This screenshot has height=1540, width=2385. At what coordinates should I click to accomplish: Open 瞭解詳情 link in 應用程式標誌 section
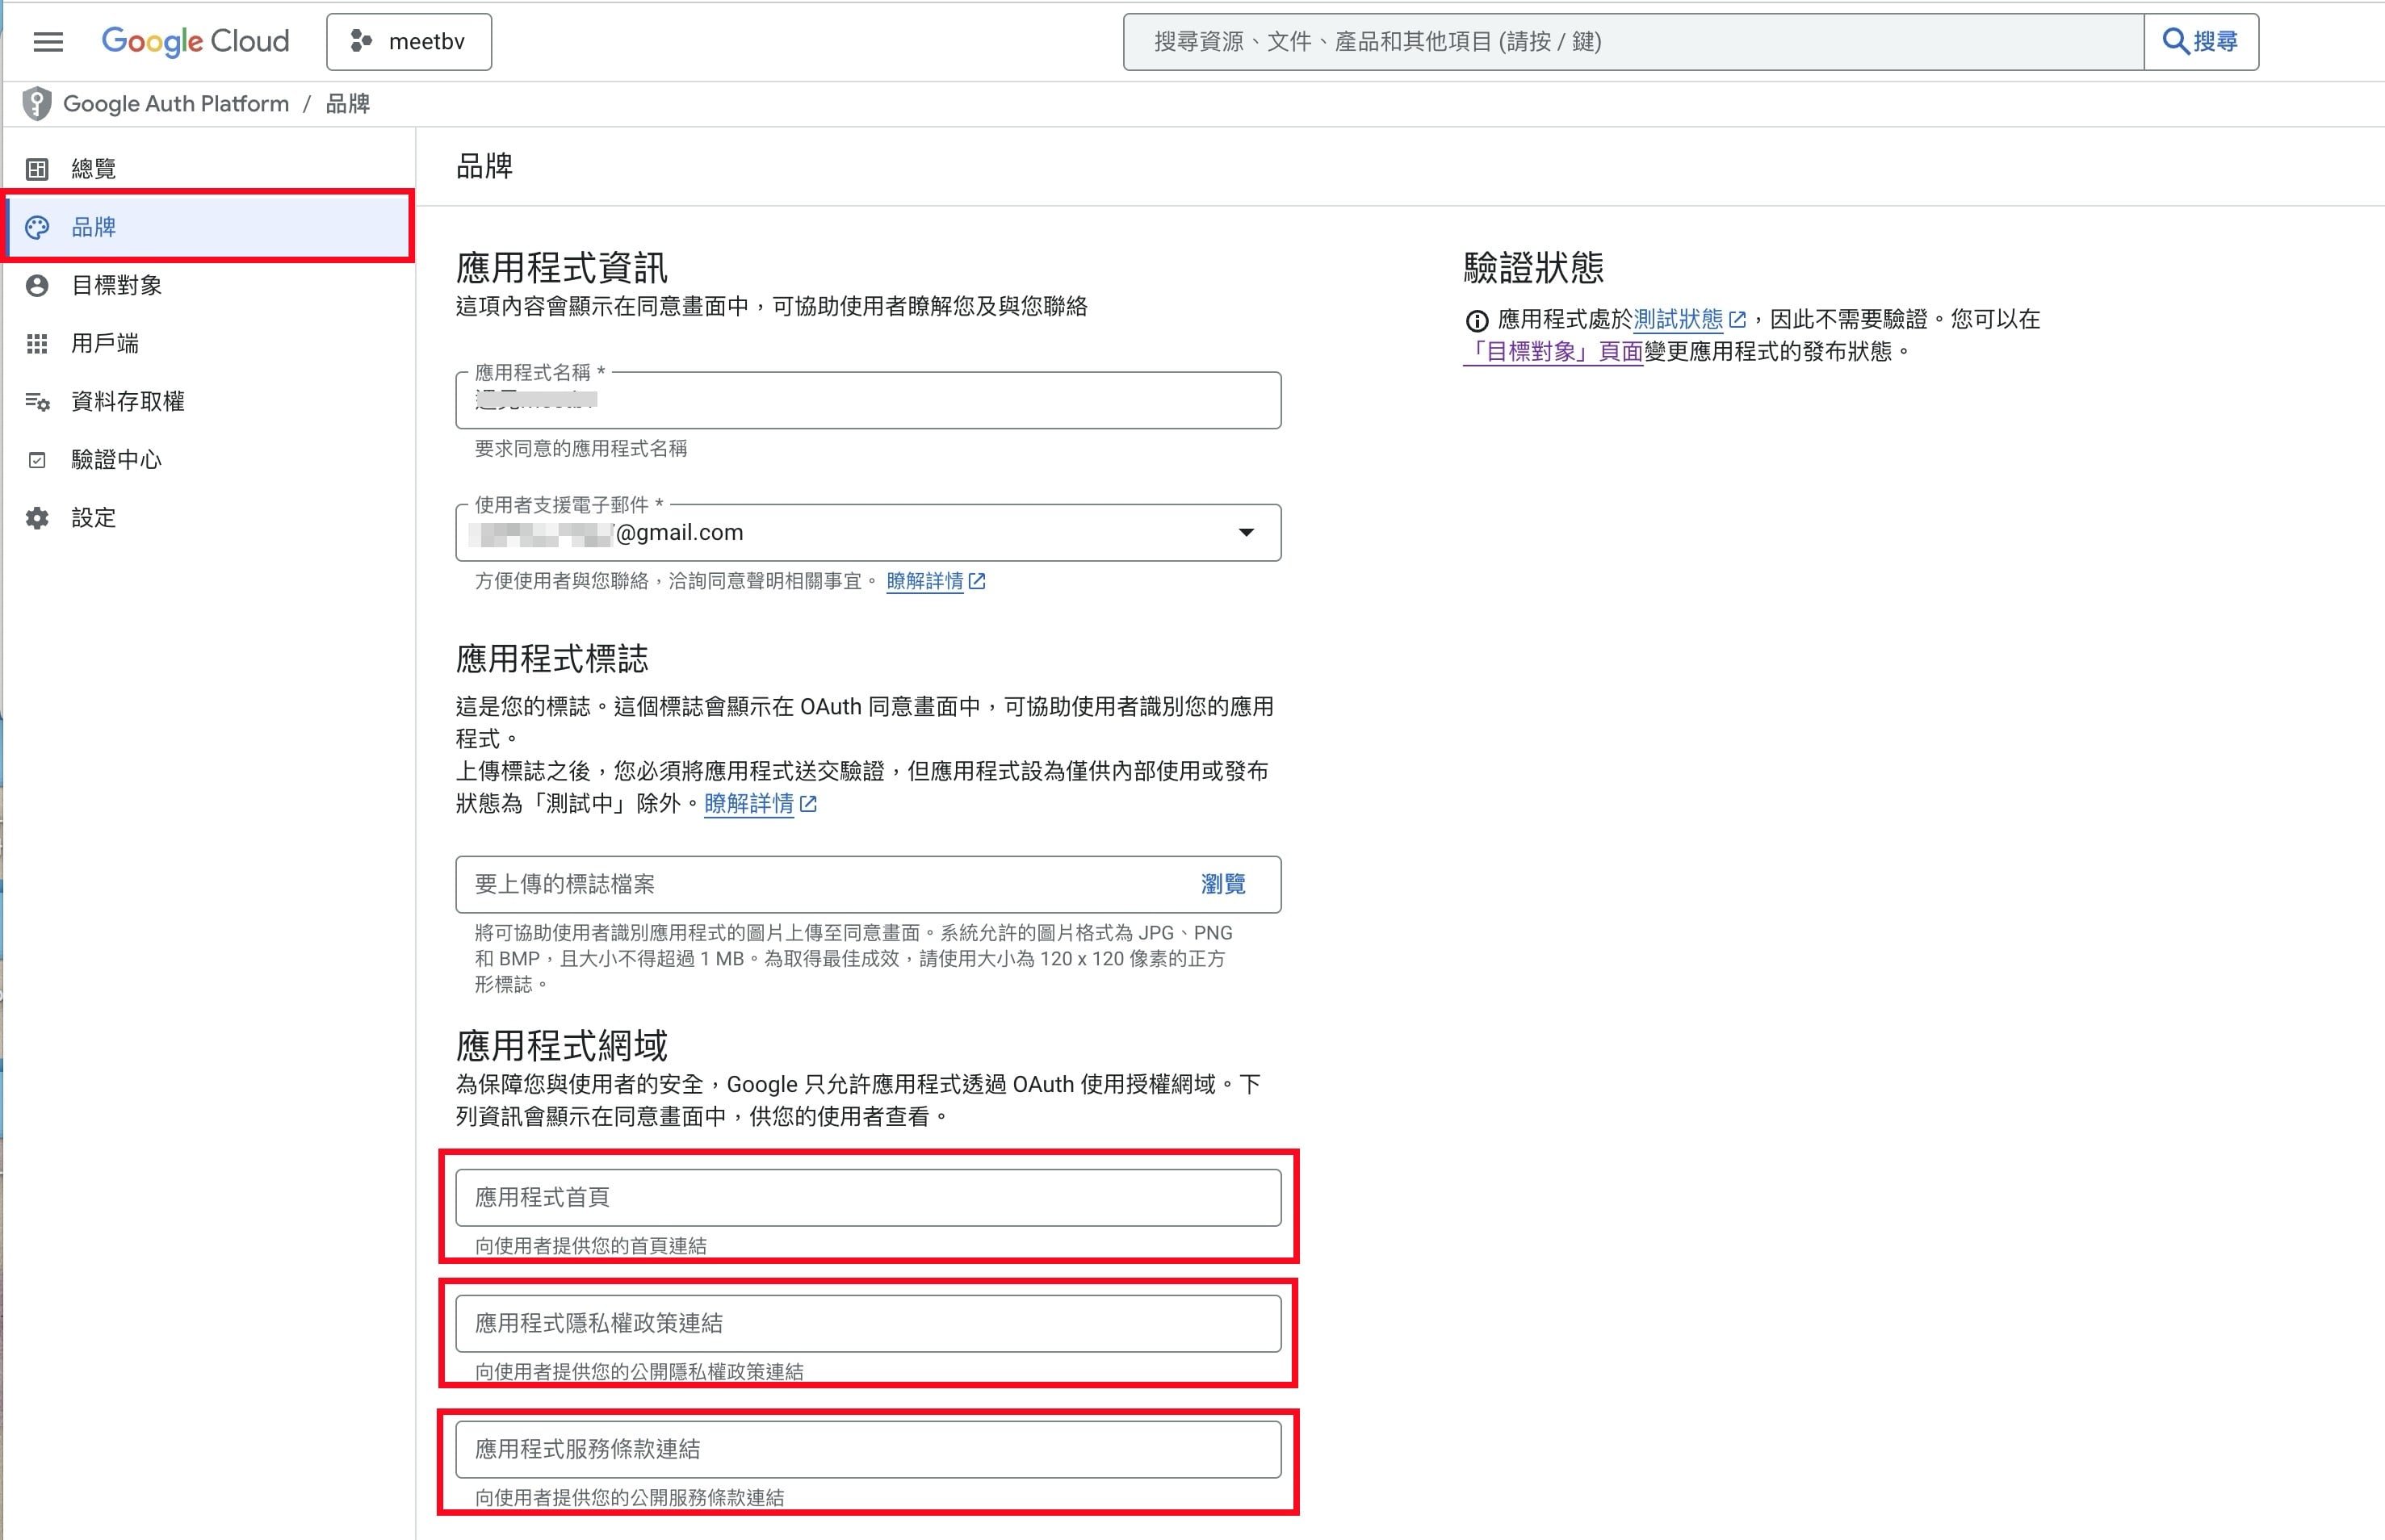click(749, 803)
